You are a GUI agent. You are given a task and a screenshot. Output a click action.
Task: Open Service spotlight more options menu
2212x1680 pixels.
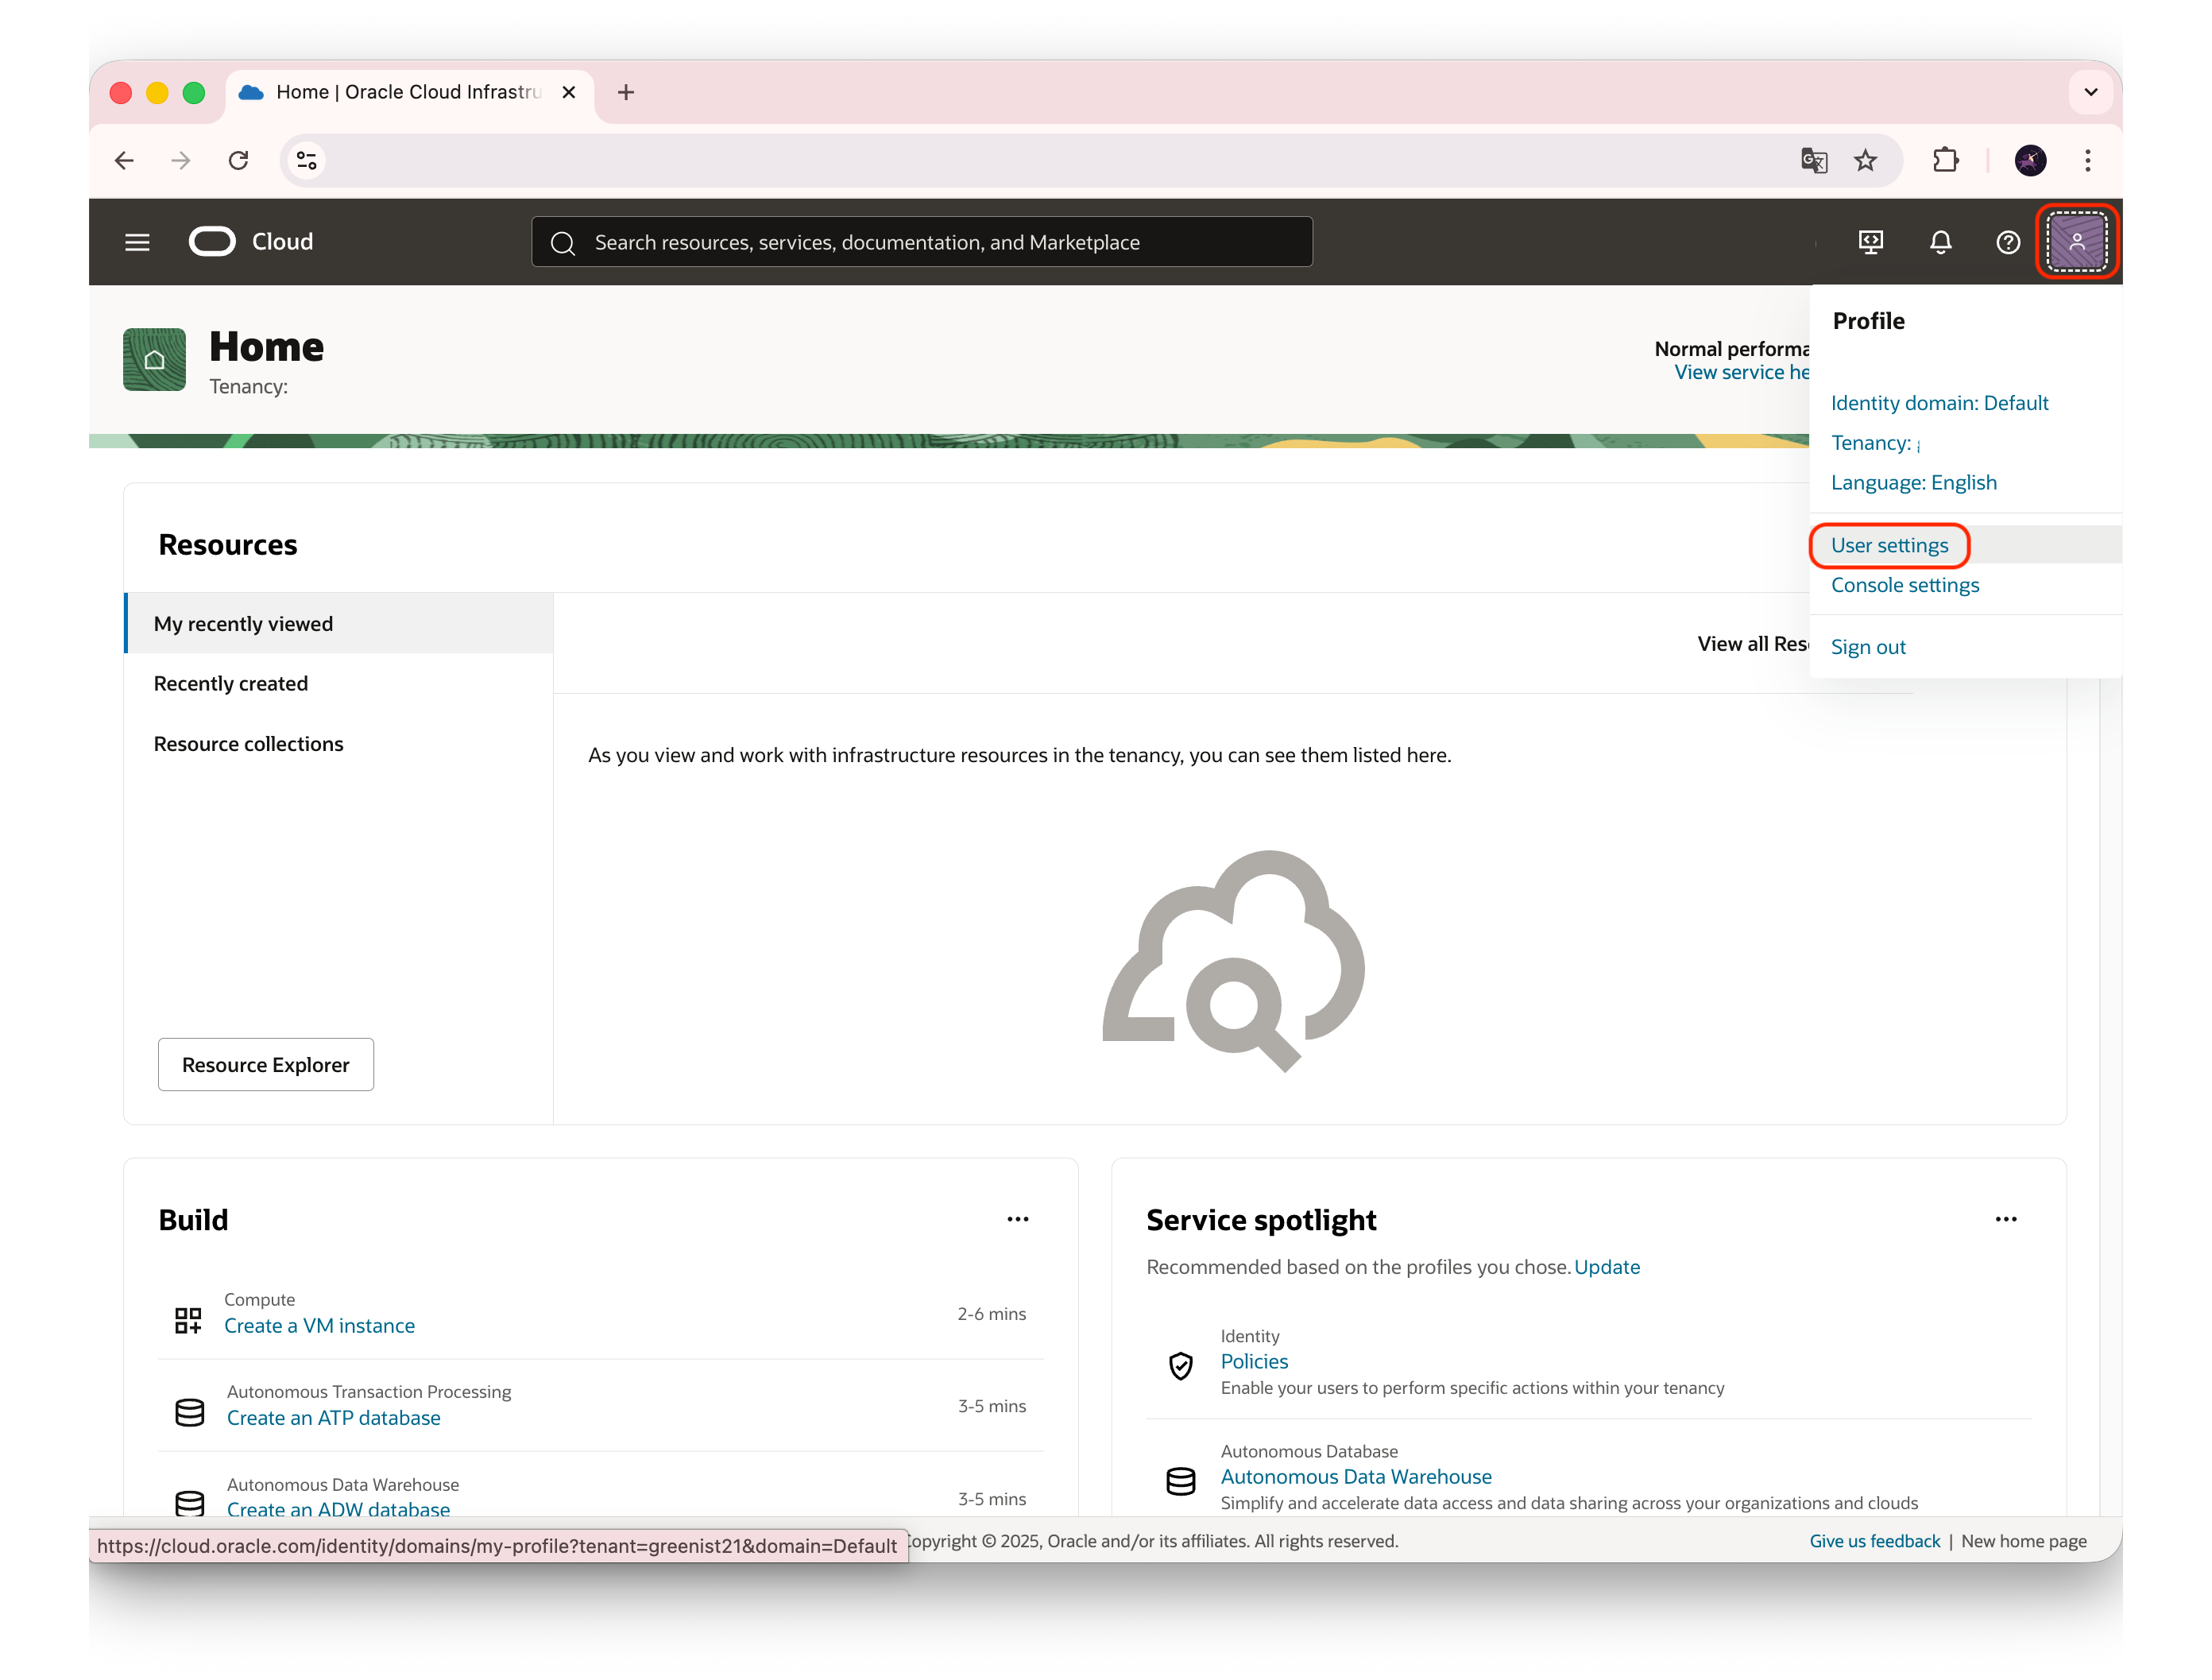pos(2005,1219)
